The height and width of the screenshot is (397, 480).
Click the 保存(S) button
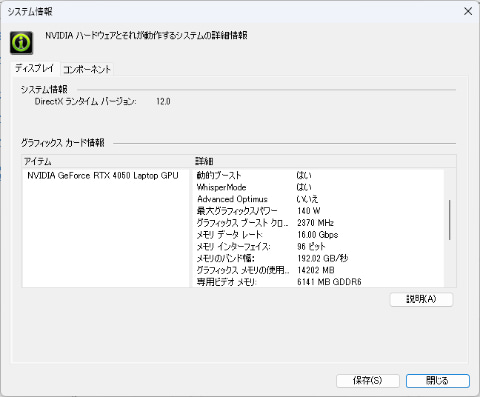tap(368, 380)
